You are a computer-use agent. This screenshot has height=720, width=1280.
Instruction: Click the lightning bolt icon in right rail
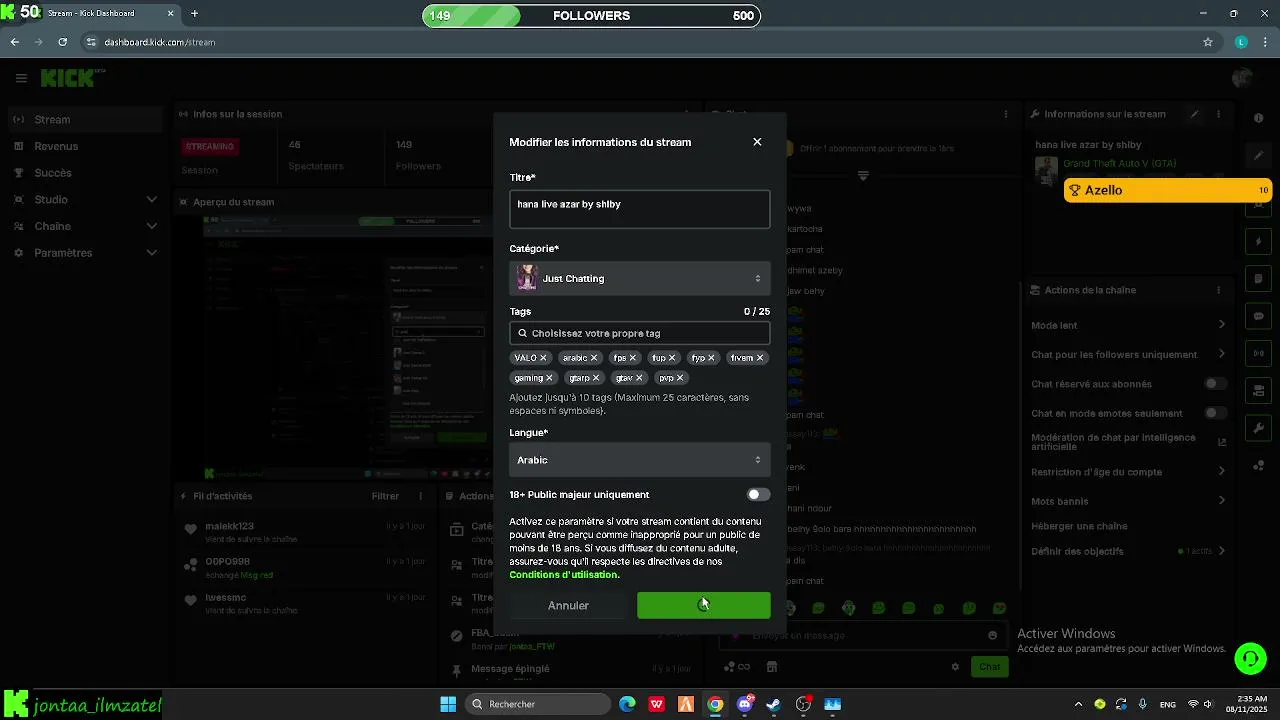(1259, 242)
